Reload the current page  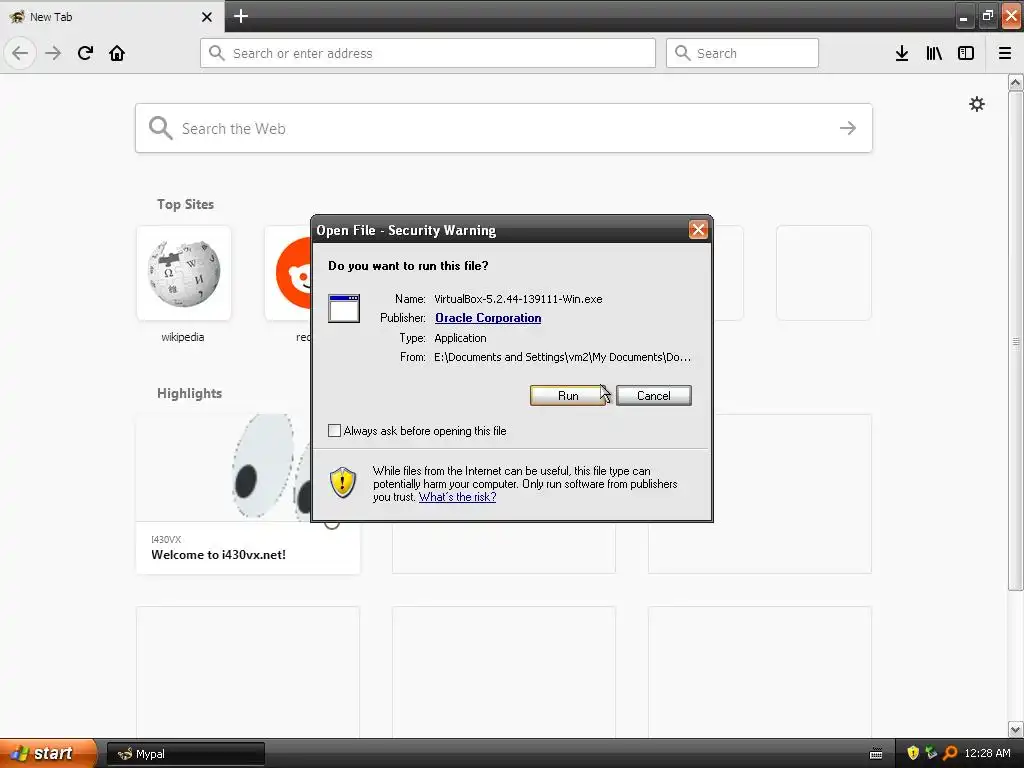86,53
